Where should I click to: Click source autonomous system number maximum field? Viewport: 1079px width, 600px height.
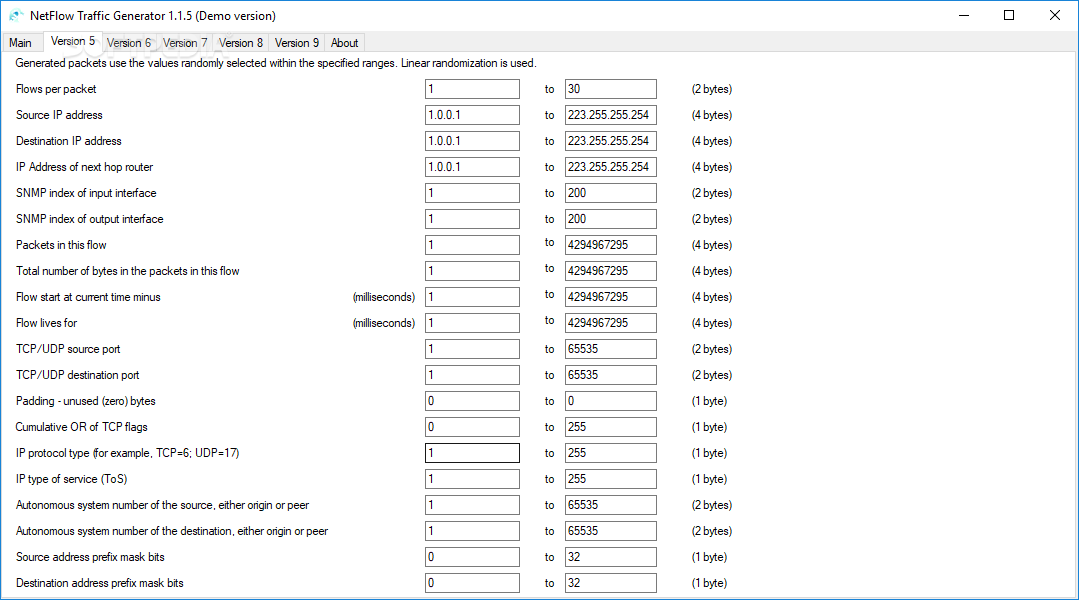[x=610, y=505]
